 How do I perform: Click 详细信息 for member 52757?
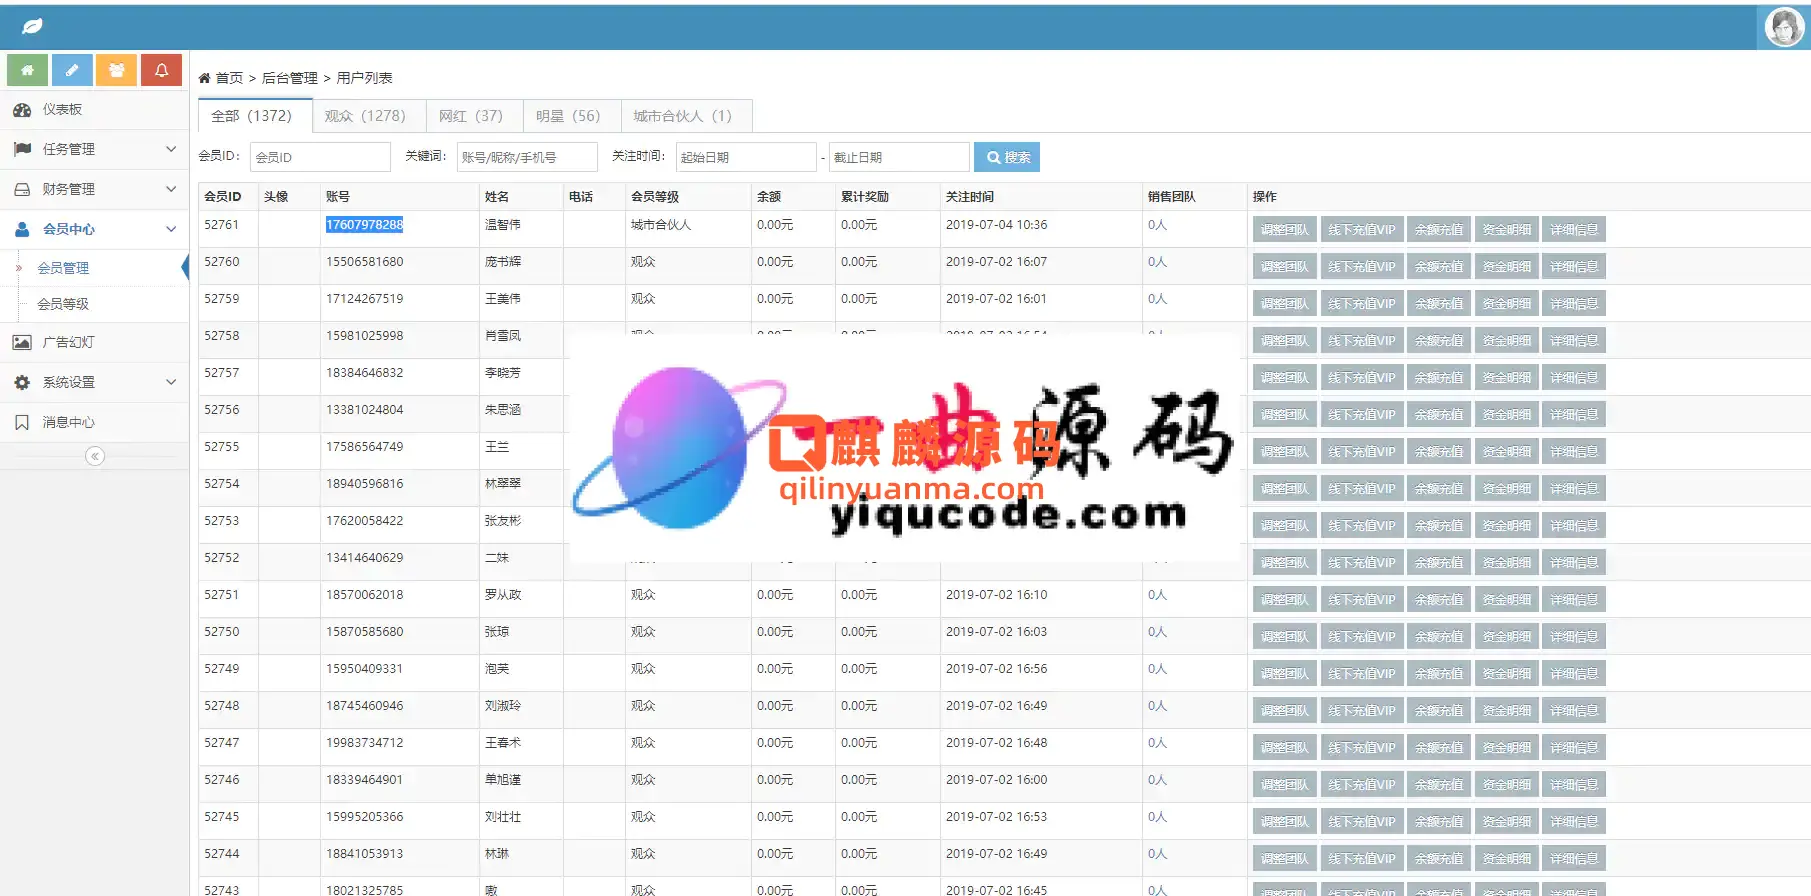point(1574,378)
